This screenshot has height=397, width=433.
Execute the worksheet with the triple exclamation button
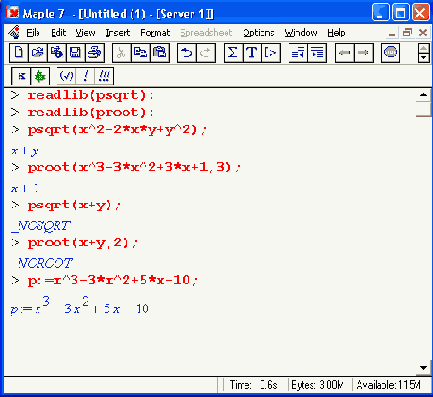pyautogui.click(x=104, y=76)
